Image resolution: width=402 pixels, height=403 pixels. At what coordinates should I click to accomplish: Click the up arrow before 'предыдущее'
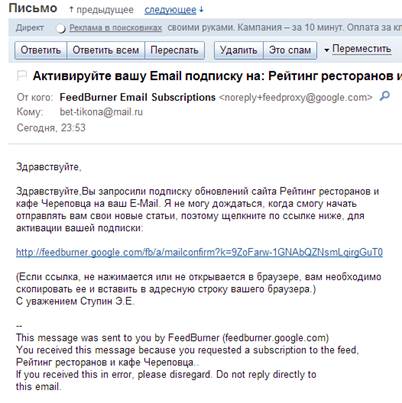click(x=71, y=10)
